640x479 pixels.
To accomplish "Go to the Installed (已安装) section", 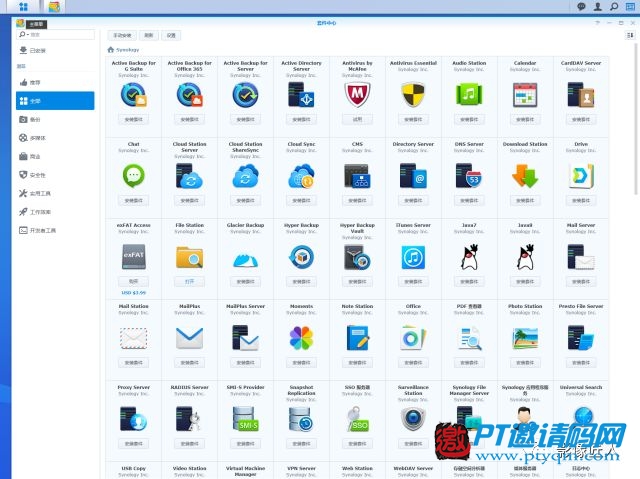I will pos(55,50).
